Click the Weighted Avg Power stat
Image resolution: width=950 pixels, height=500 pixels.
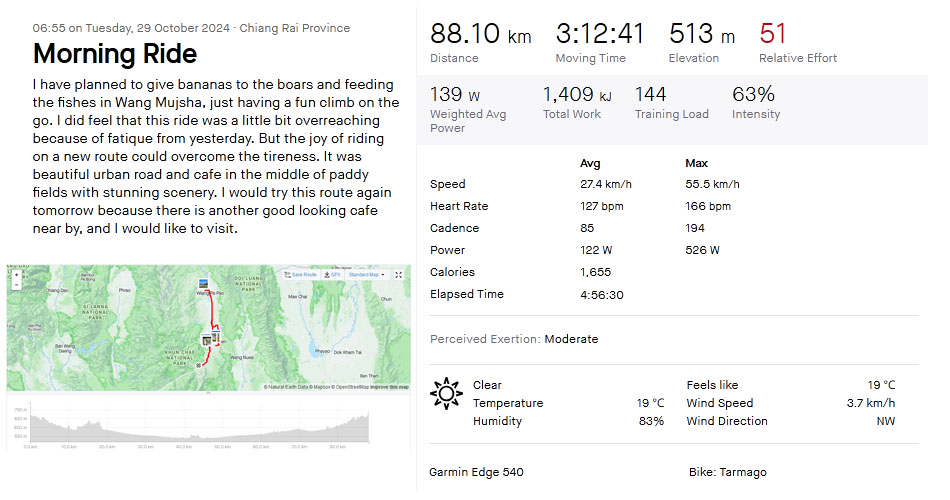468,109
